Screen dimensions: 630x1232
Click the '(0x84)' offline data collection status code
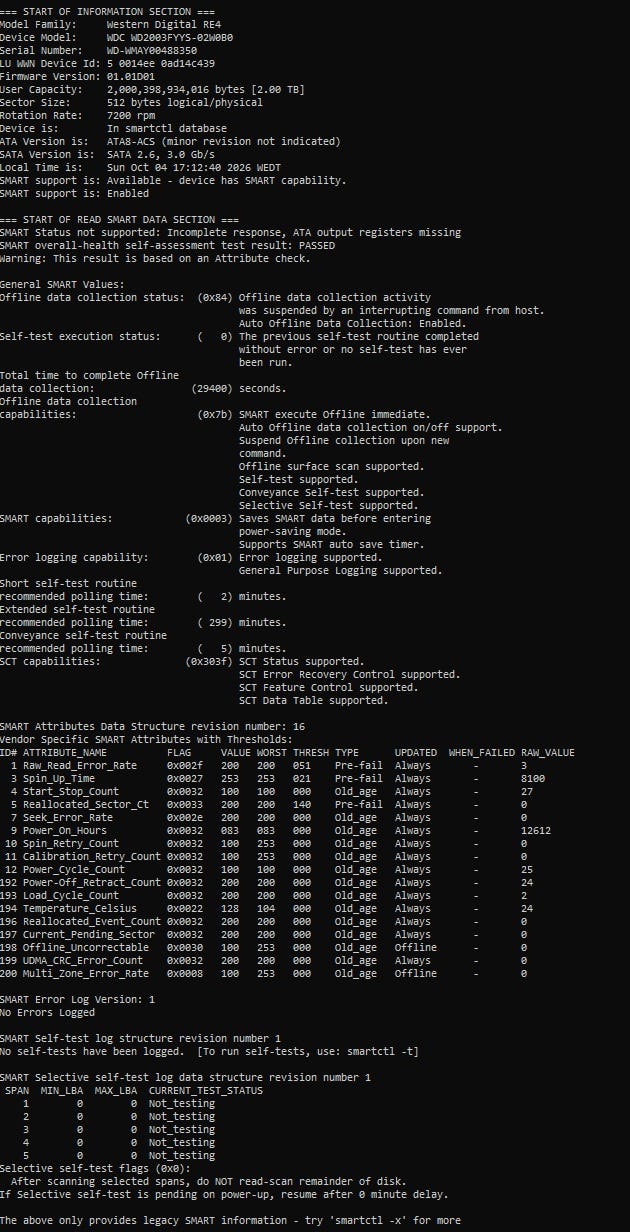pyautogui.click(x=215, y=297)
